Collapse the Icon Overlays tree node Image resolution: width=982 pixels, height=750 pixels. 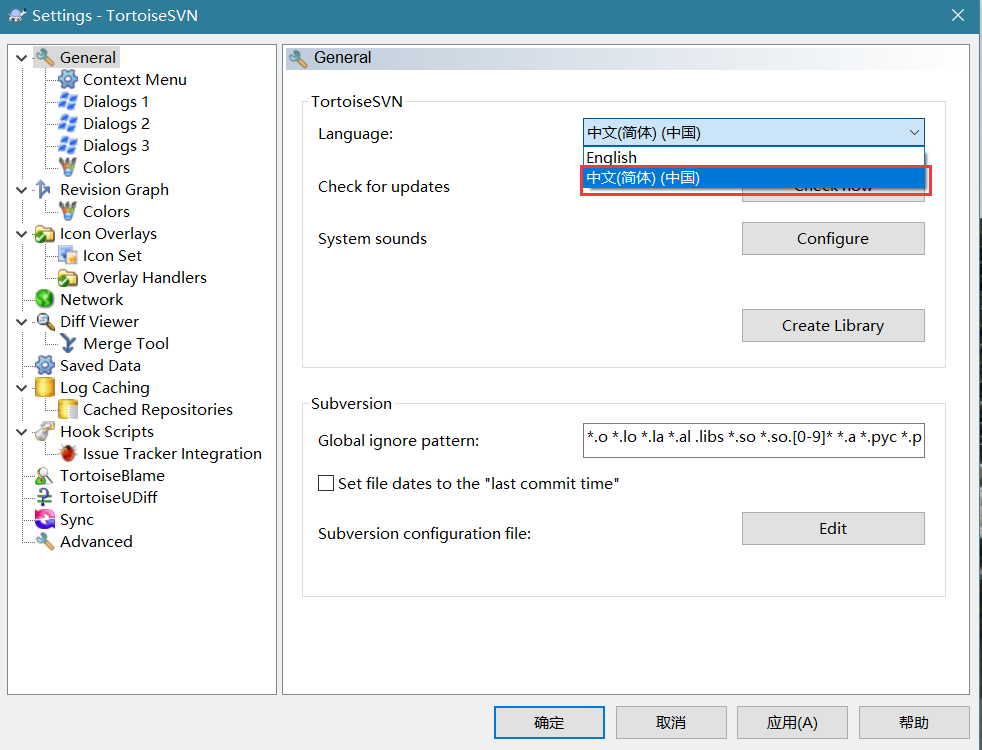[x=21, y=234]
